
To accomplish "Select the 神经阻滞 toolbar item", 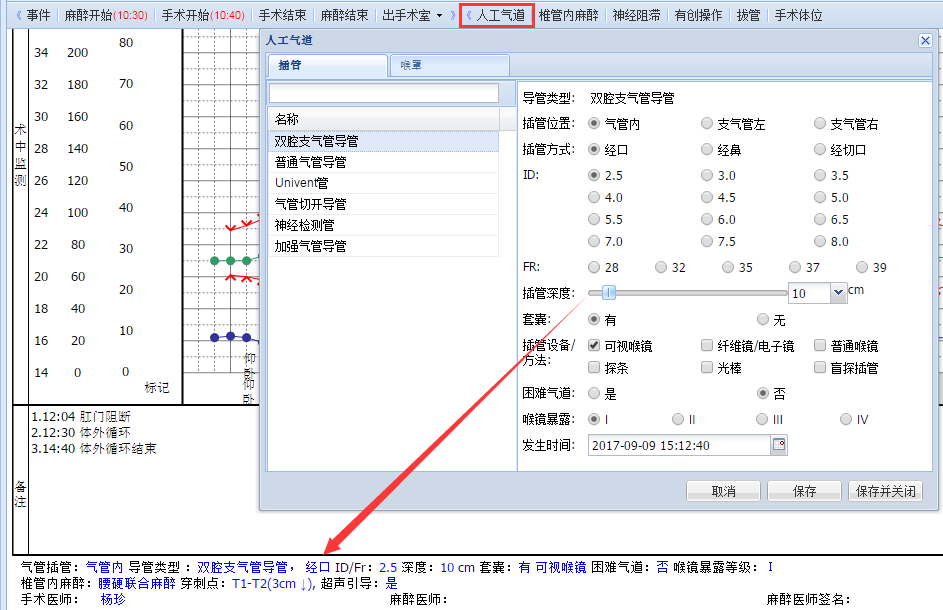I will 636,16.
